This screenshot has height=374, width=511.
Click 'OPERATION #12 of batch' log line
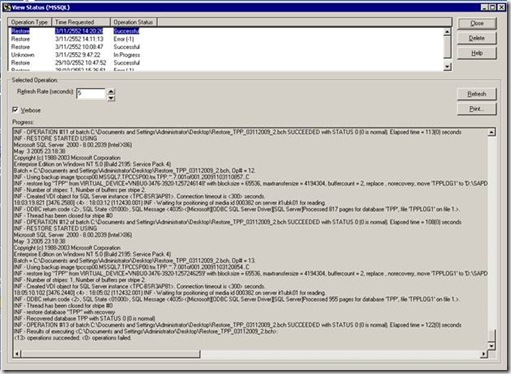(237, 222)
